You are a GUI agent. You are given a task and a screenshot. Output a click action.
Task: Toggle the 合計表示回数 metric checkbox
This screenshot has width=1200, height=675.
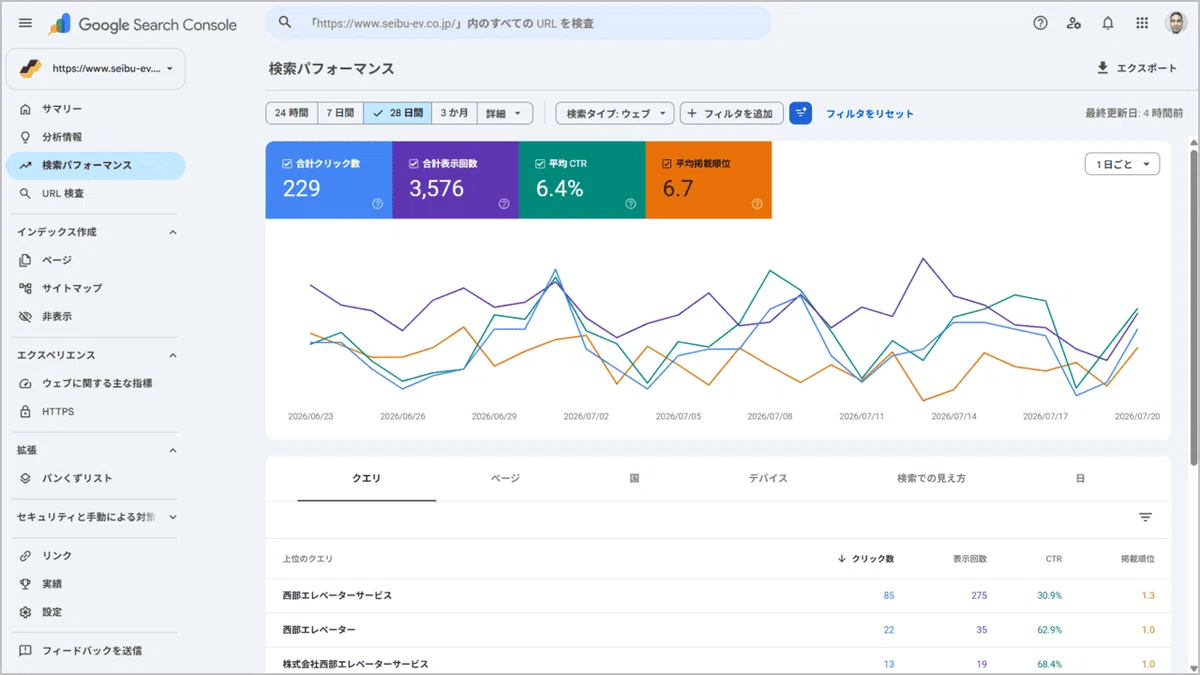[414, 163]
